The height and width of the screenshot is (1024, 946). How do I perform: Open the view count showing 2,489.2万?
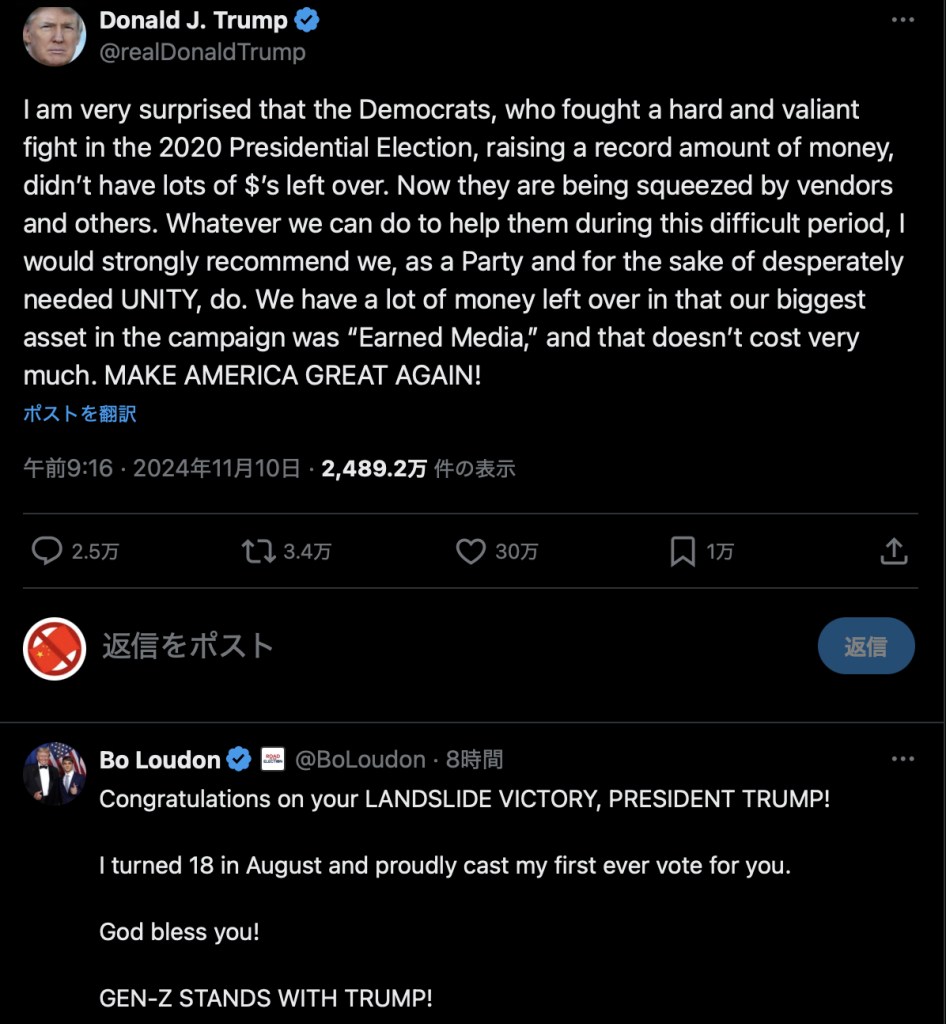pyautogui.click(x=373, y=468)
